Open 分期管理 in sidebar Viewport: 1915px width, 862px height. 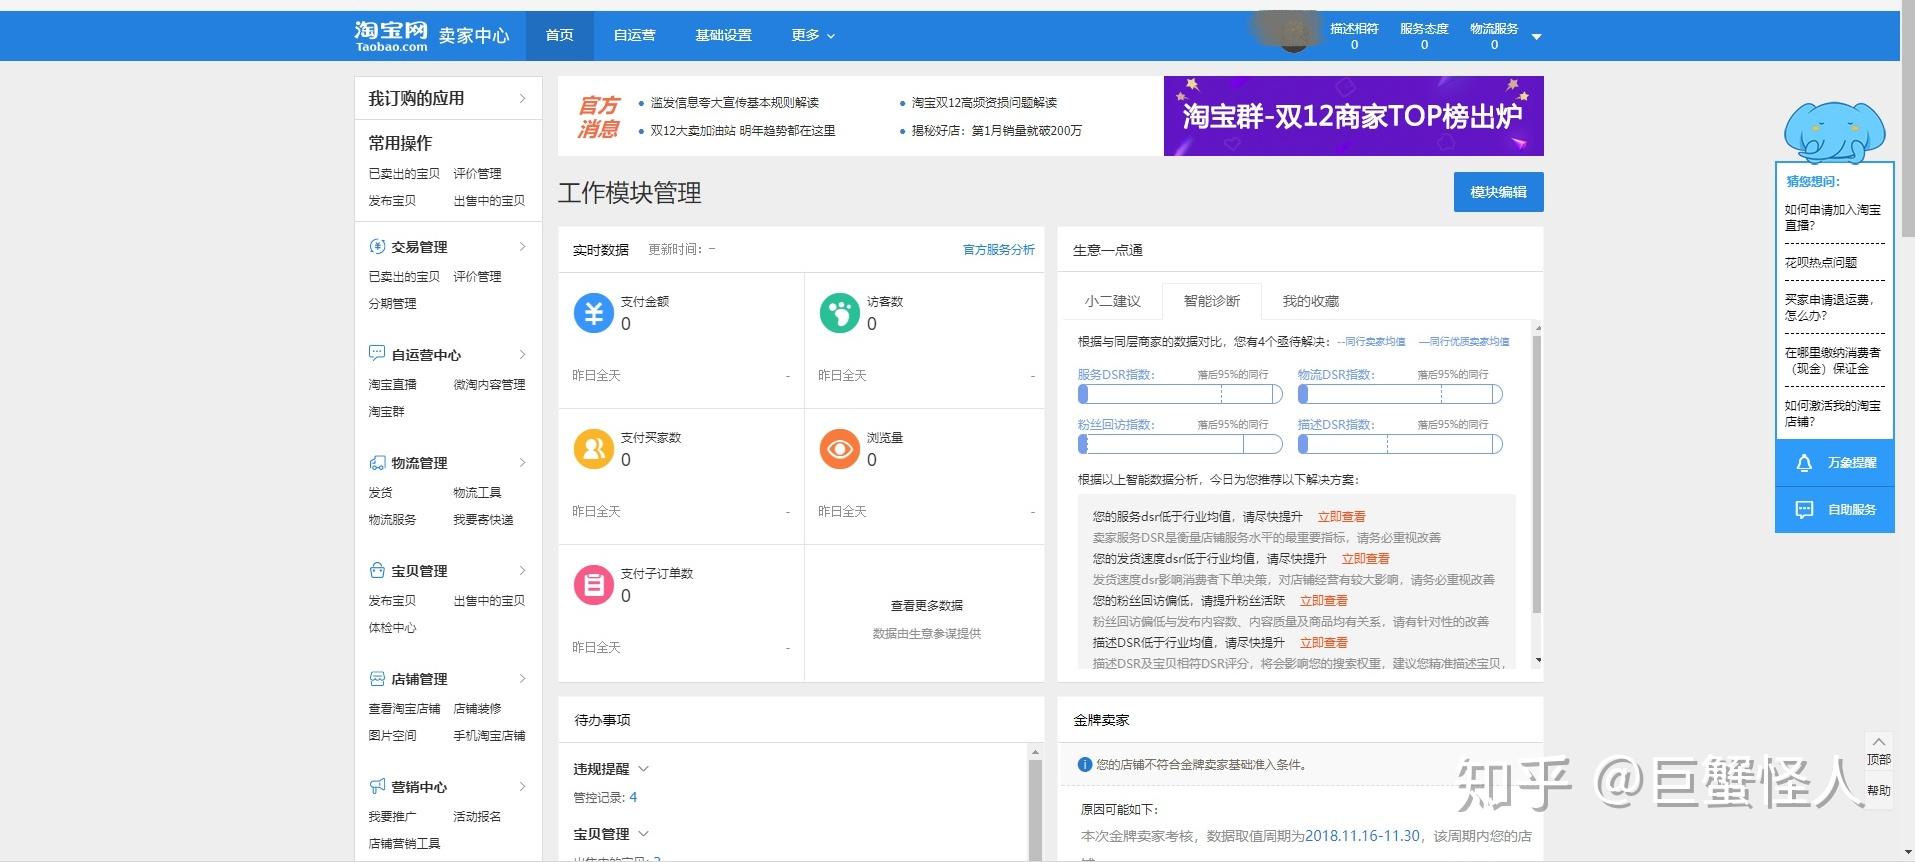pyautogui.click(x=392, y=304)
